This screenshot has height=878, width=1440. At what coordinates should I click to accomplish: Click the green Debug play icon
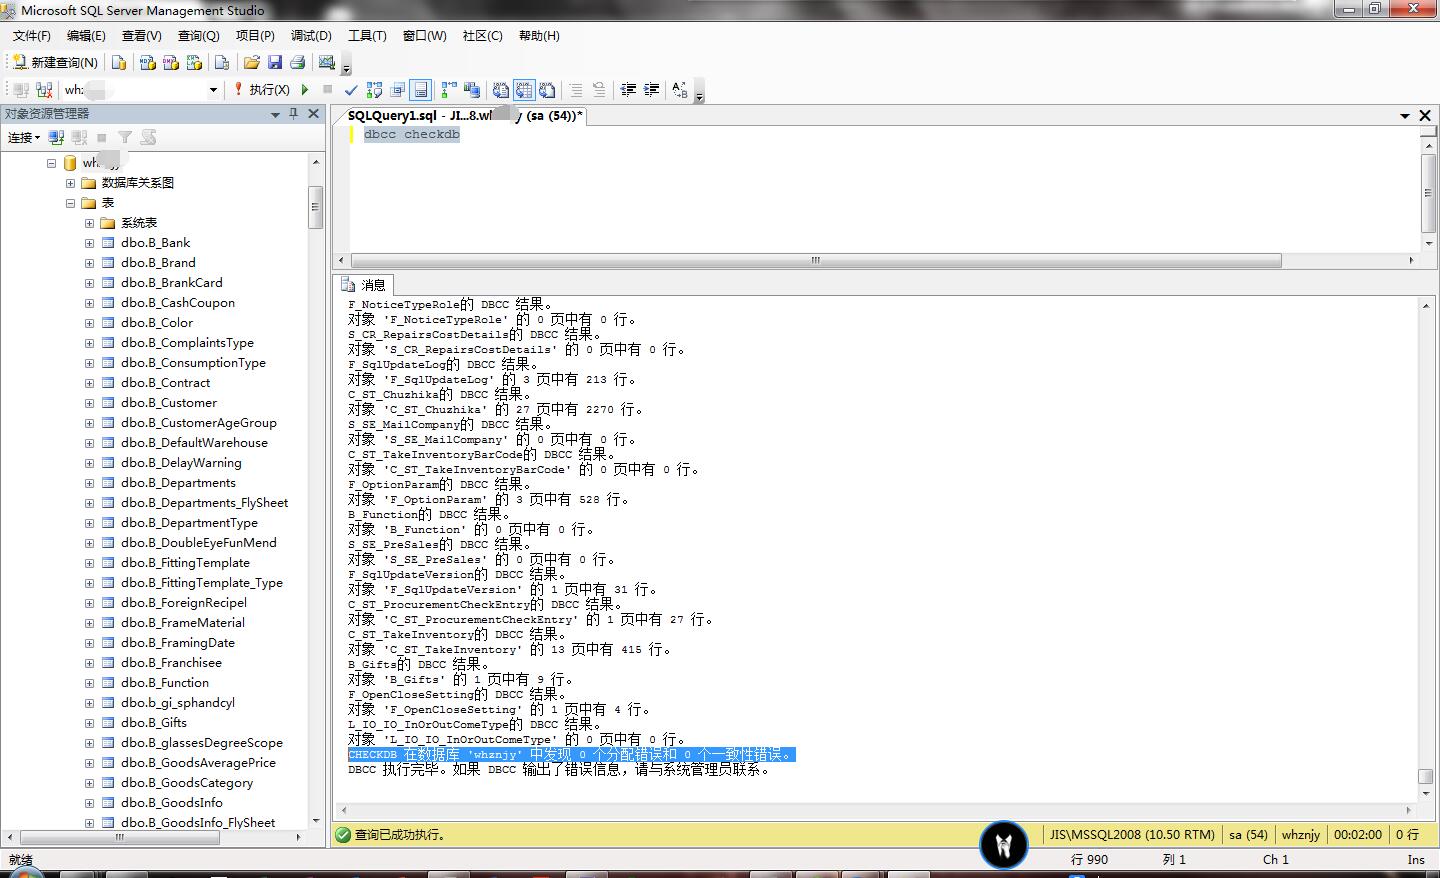305,90
